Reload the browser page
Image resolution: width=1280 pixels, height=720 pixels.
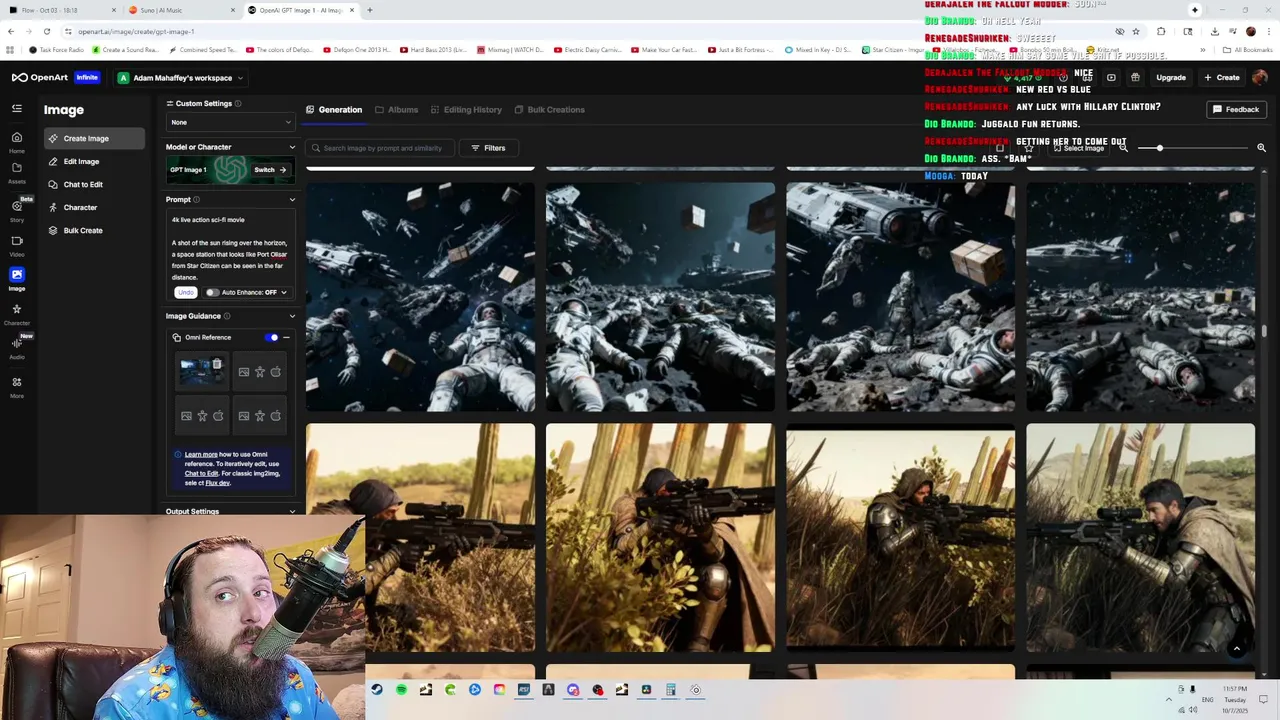coord(46,31)
